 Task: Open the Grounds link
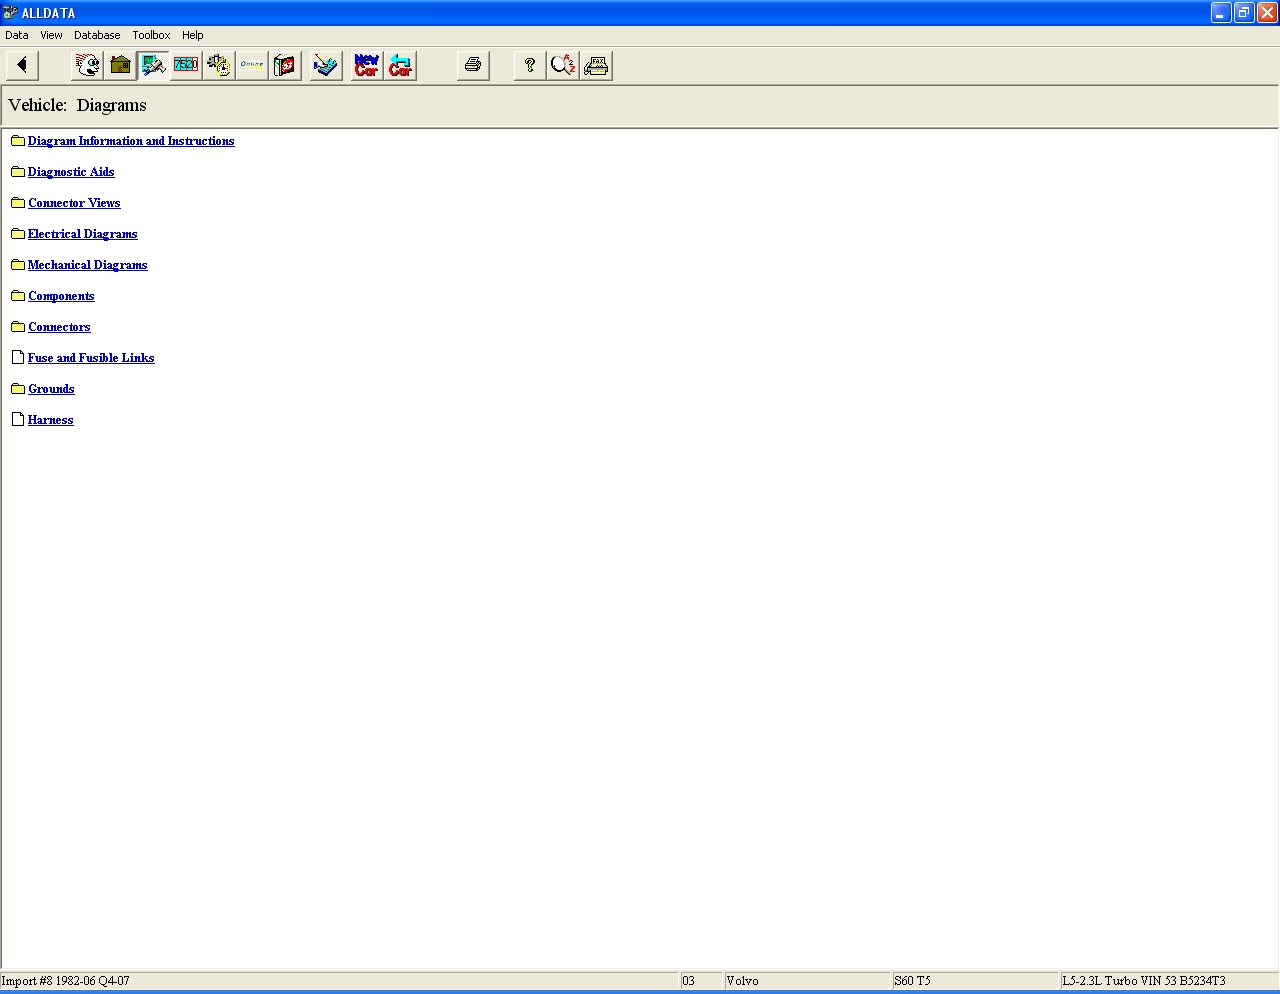[x=51, y=389]
